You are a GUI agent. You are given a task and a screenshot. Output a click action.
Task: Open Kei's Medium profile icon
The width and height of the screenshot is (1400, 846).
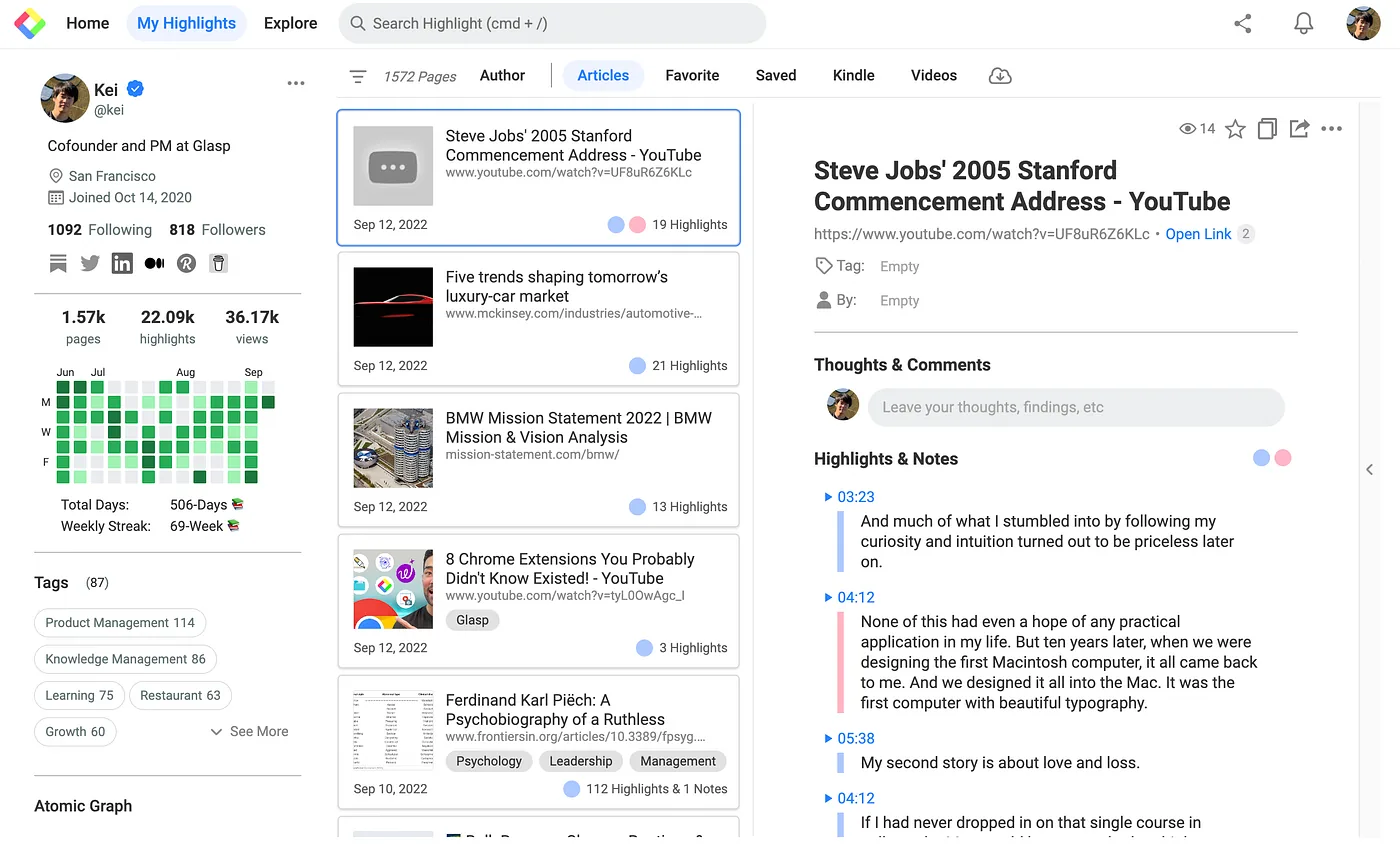pyautogui.click(x=154, y=263)
